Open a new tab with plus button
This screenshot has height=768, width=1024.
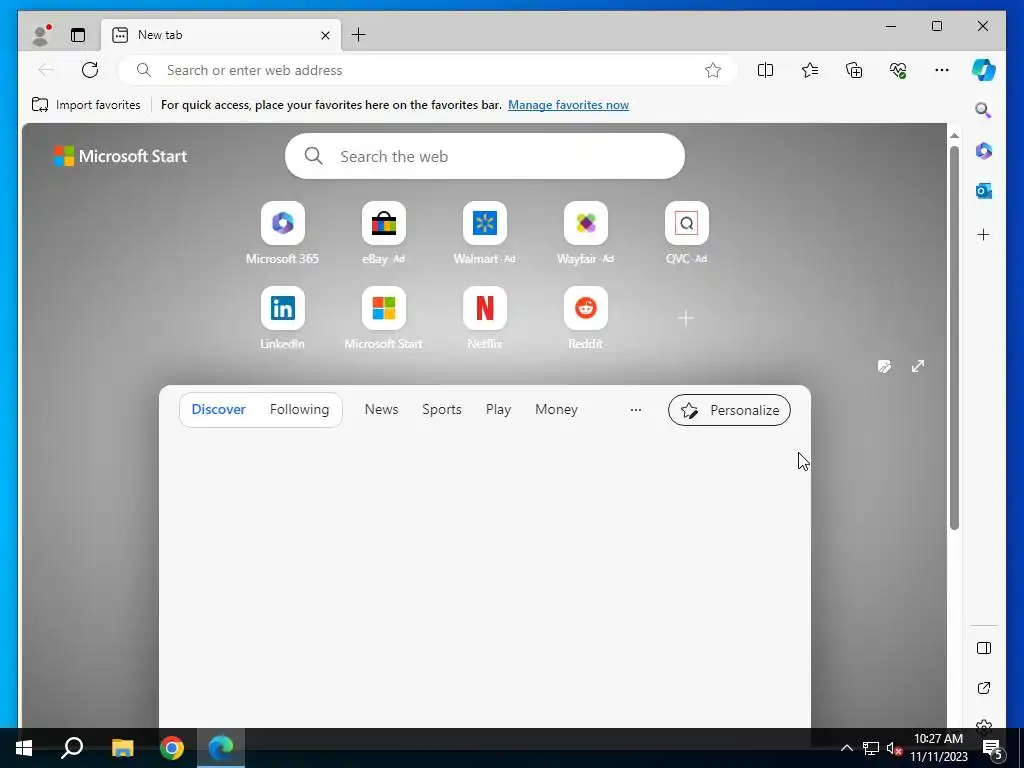tap(359, 35)
